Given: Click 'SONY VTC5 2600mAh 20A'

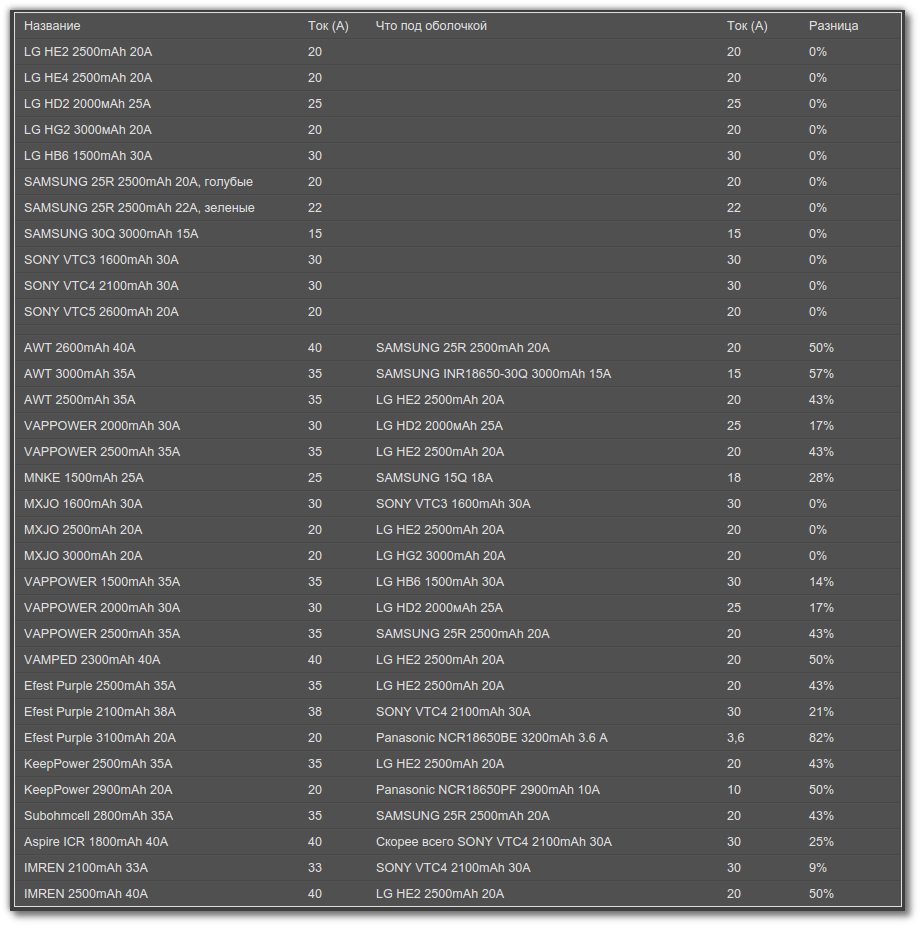Looking at the screenshot, I should [x=101, y=312].
